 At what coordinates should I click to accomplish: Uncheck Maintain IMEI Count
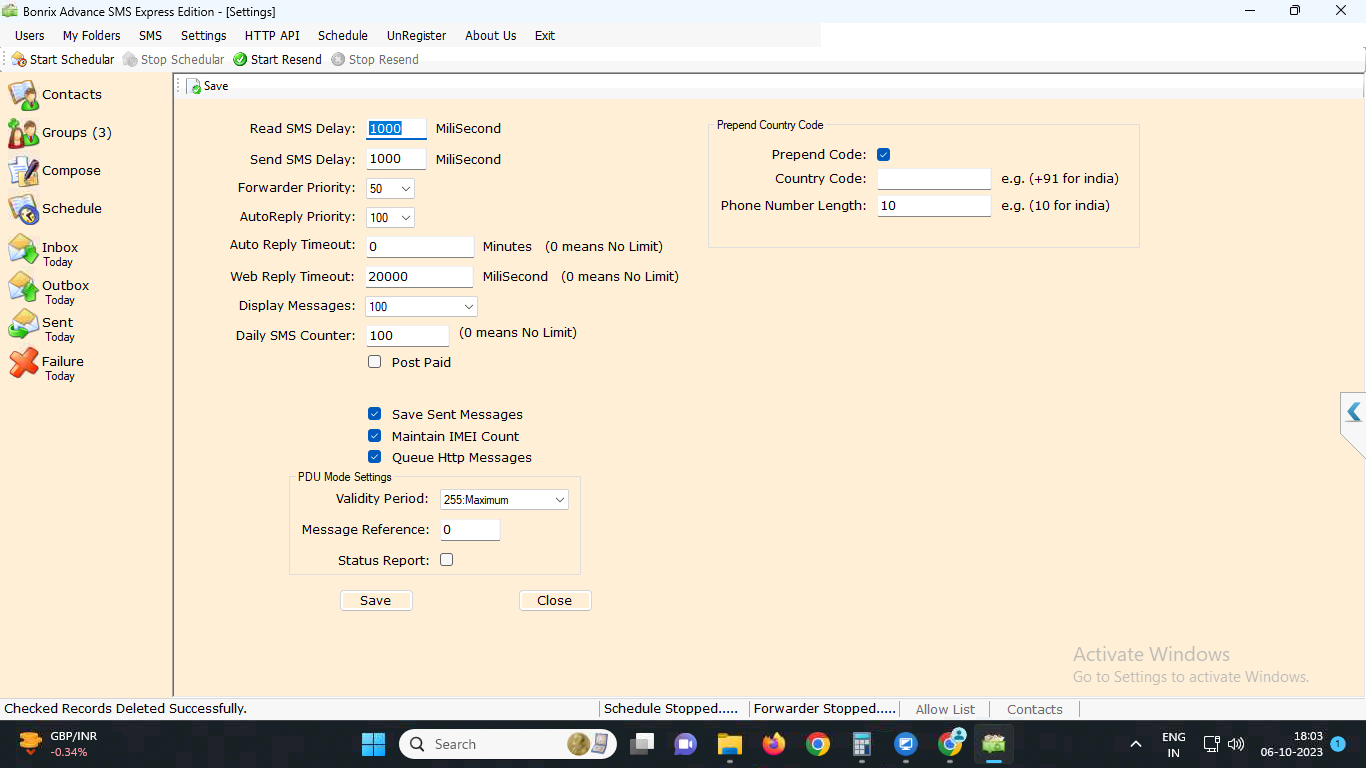tap(375, 436)
